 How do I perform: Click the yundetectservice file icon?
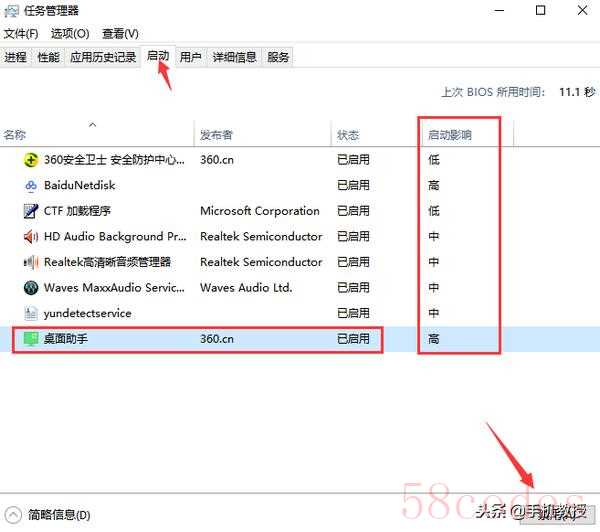click(31, 313)
